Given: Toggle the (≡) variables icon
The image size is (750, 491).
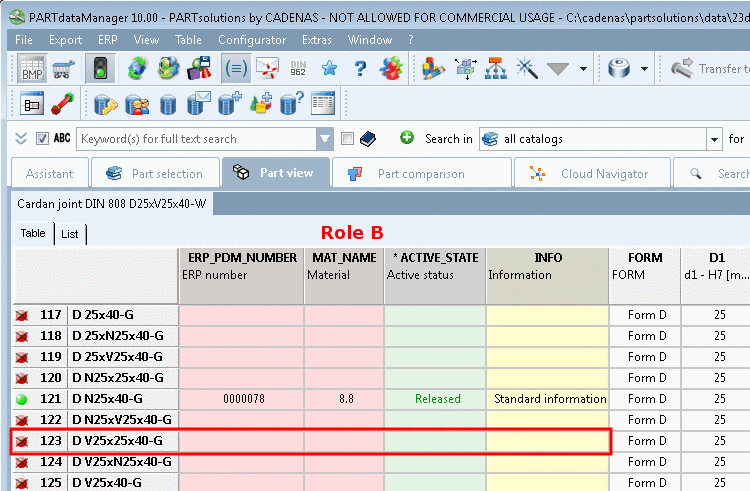Looking at the screenshot, I should click(x=236, y=69).
